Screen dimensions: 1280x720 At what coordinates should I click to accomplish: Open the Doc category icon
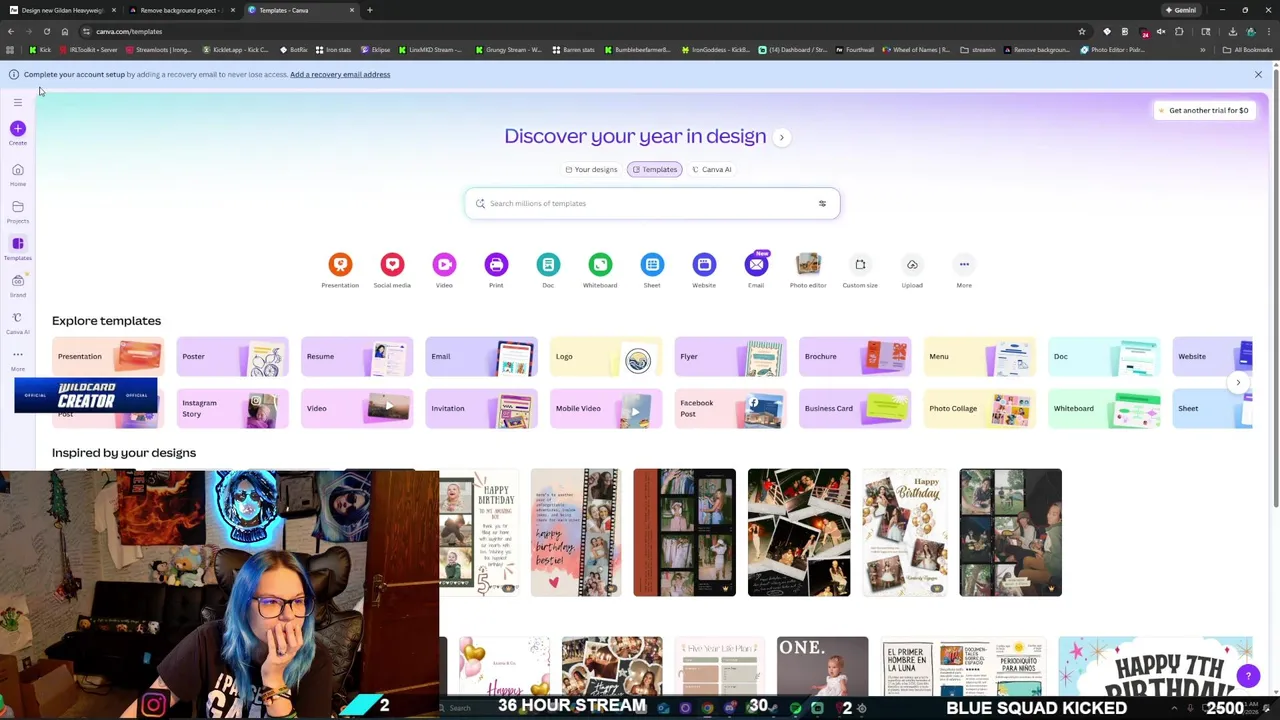pyautogui.click(x=548, y=264)
